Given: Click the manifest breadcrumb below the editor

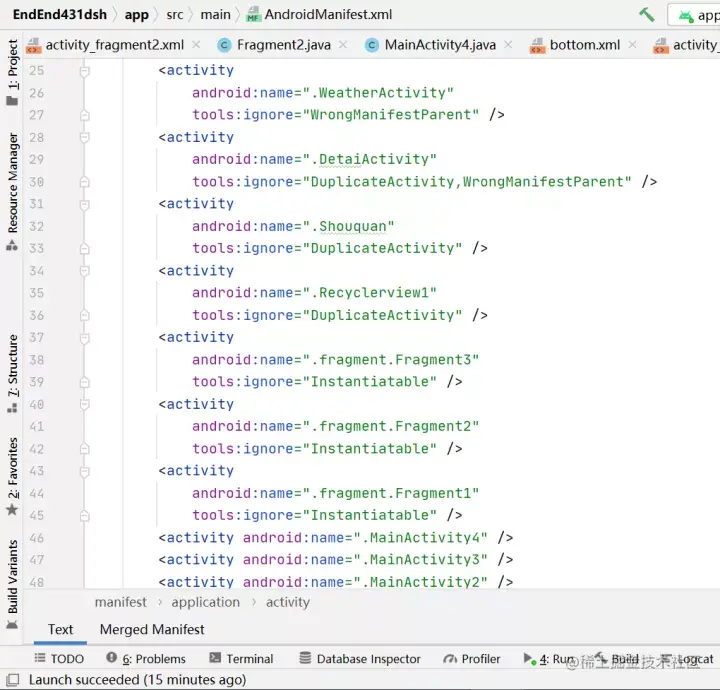Looking at the screenshot, I should (121, 602).
